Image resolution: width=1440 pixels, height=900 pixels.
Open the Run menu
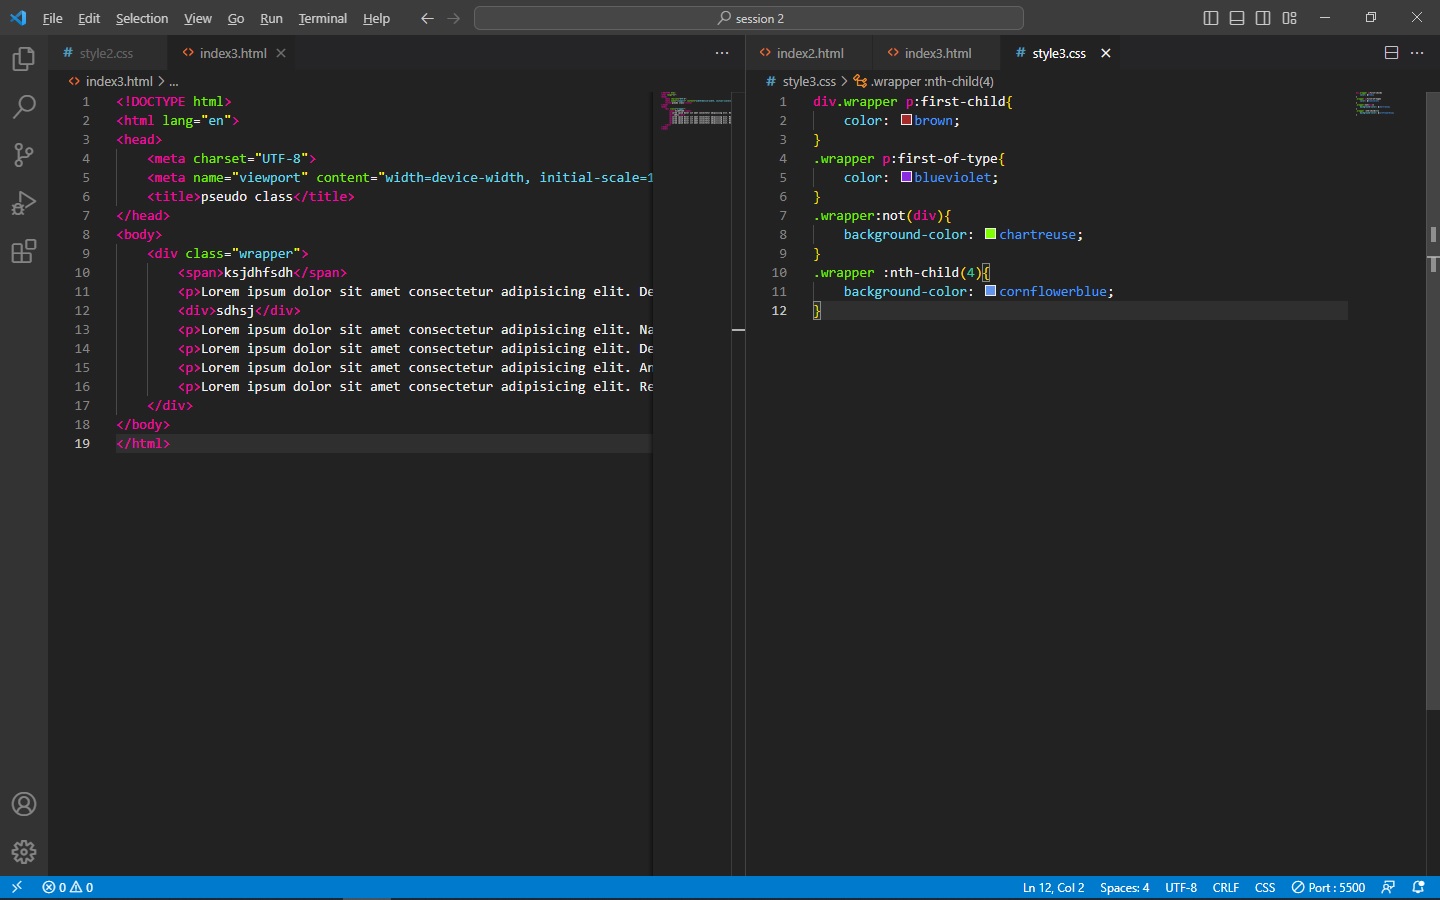(271, 18)
